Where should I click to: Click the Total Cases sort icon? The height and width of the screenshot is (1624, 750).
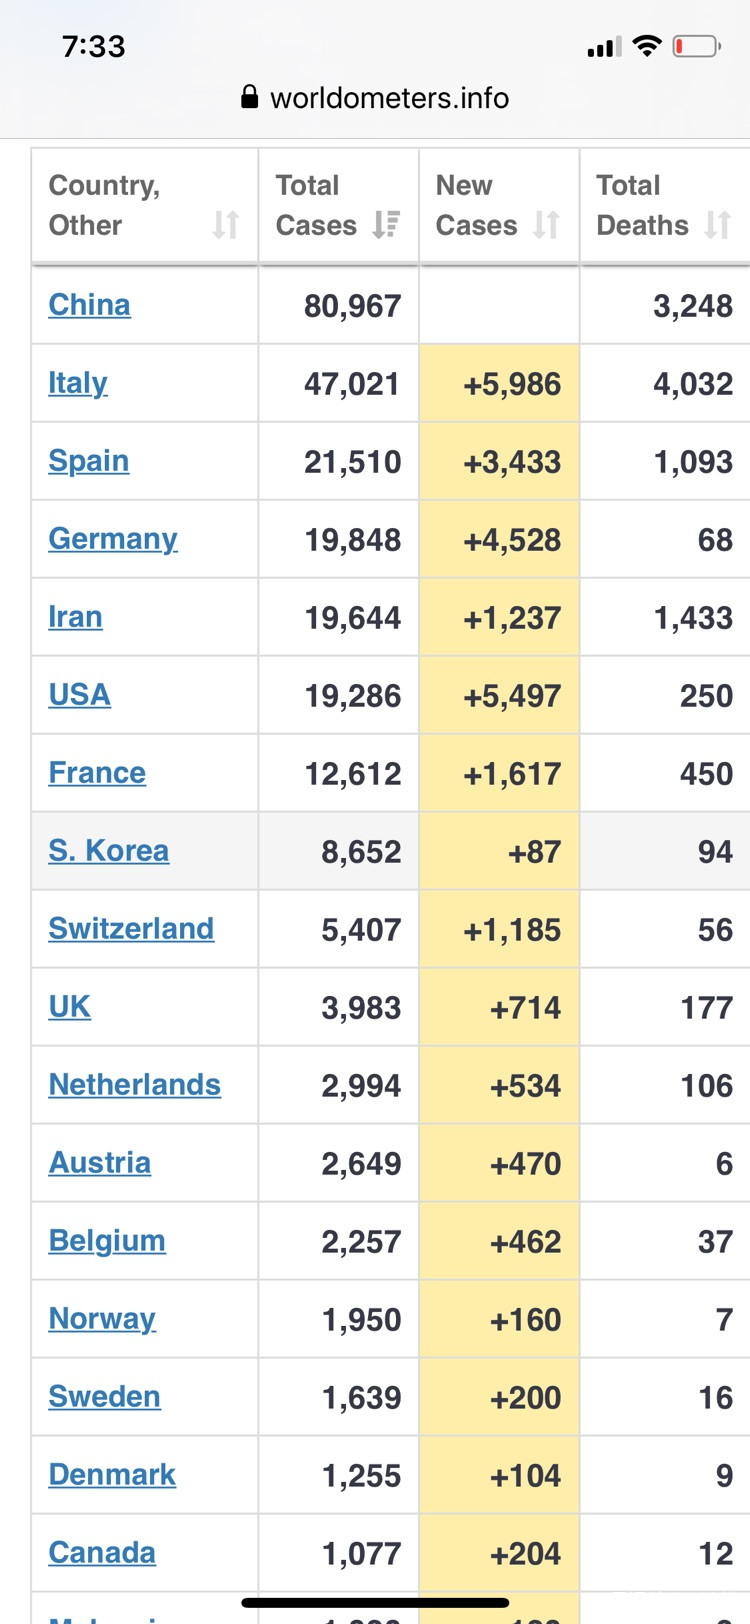[x=386, y=225]
